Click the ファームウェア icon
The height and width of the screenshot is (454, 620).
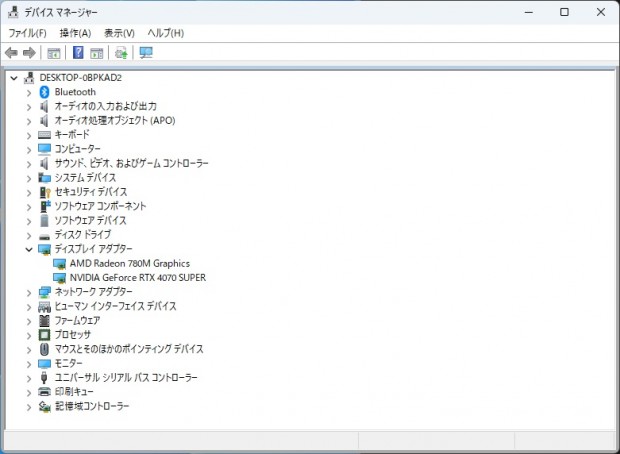(44, 321)
